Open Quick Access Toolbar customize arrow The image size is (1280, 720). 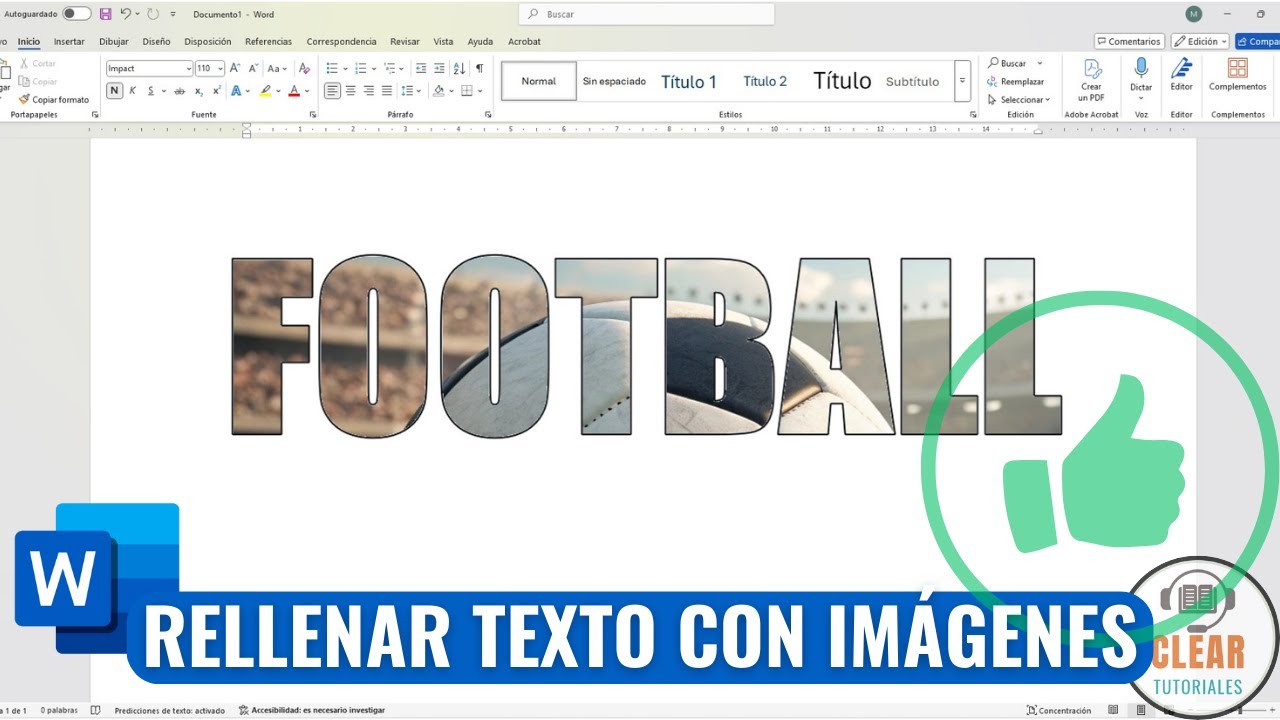coord(173,15)
